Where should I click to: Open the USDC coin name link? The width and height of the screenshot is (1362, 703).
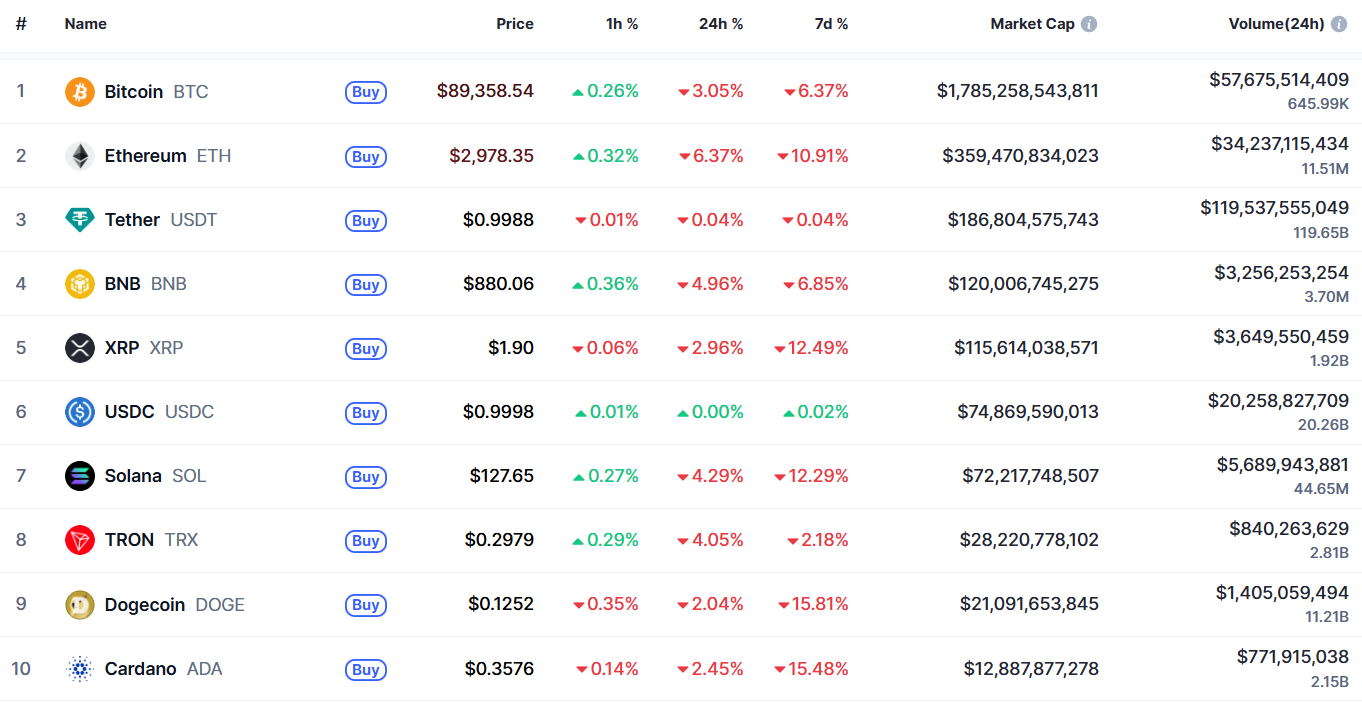(130, 412)
